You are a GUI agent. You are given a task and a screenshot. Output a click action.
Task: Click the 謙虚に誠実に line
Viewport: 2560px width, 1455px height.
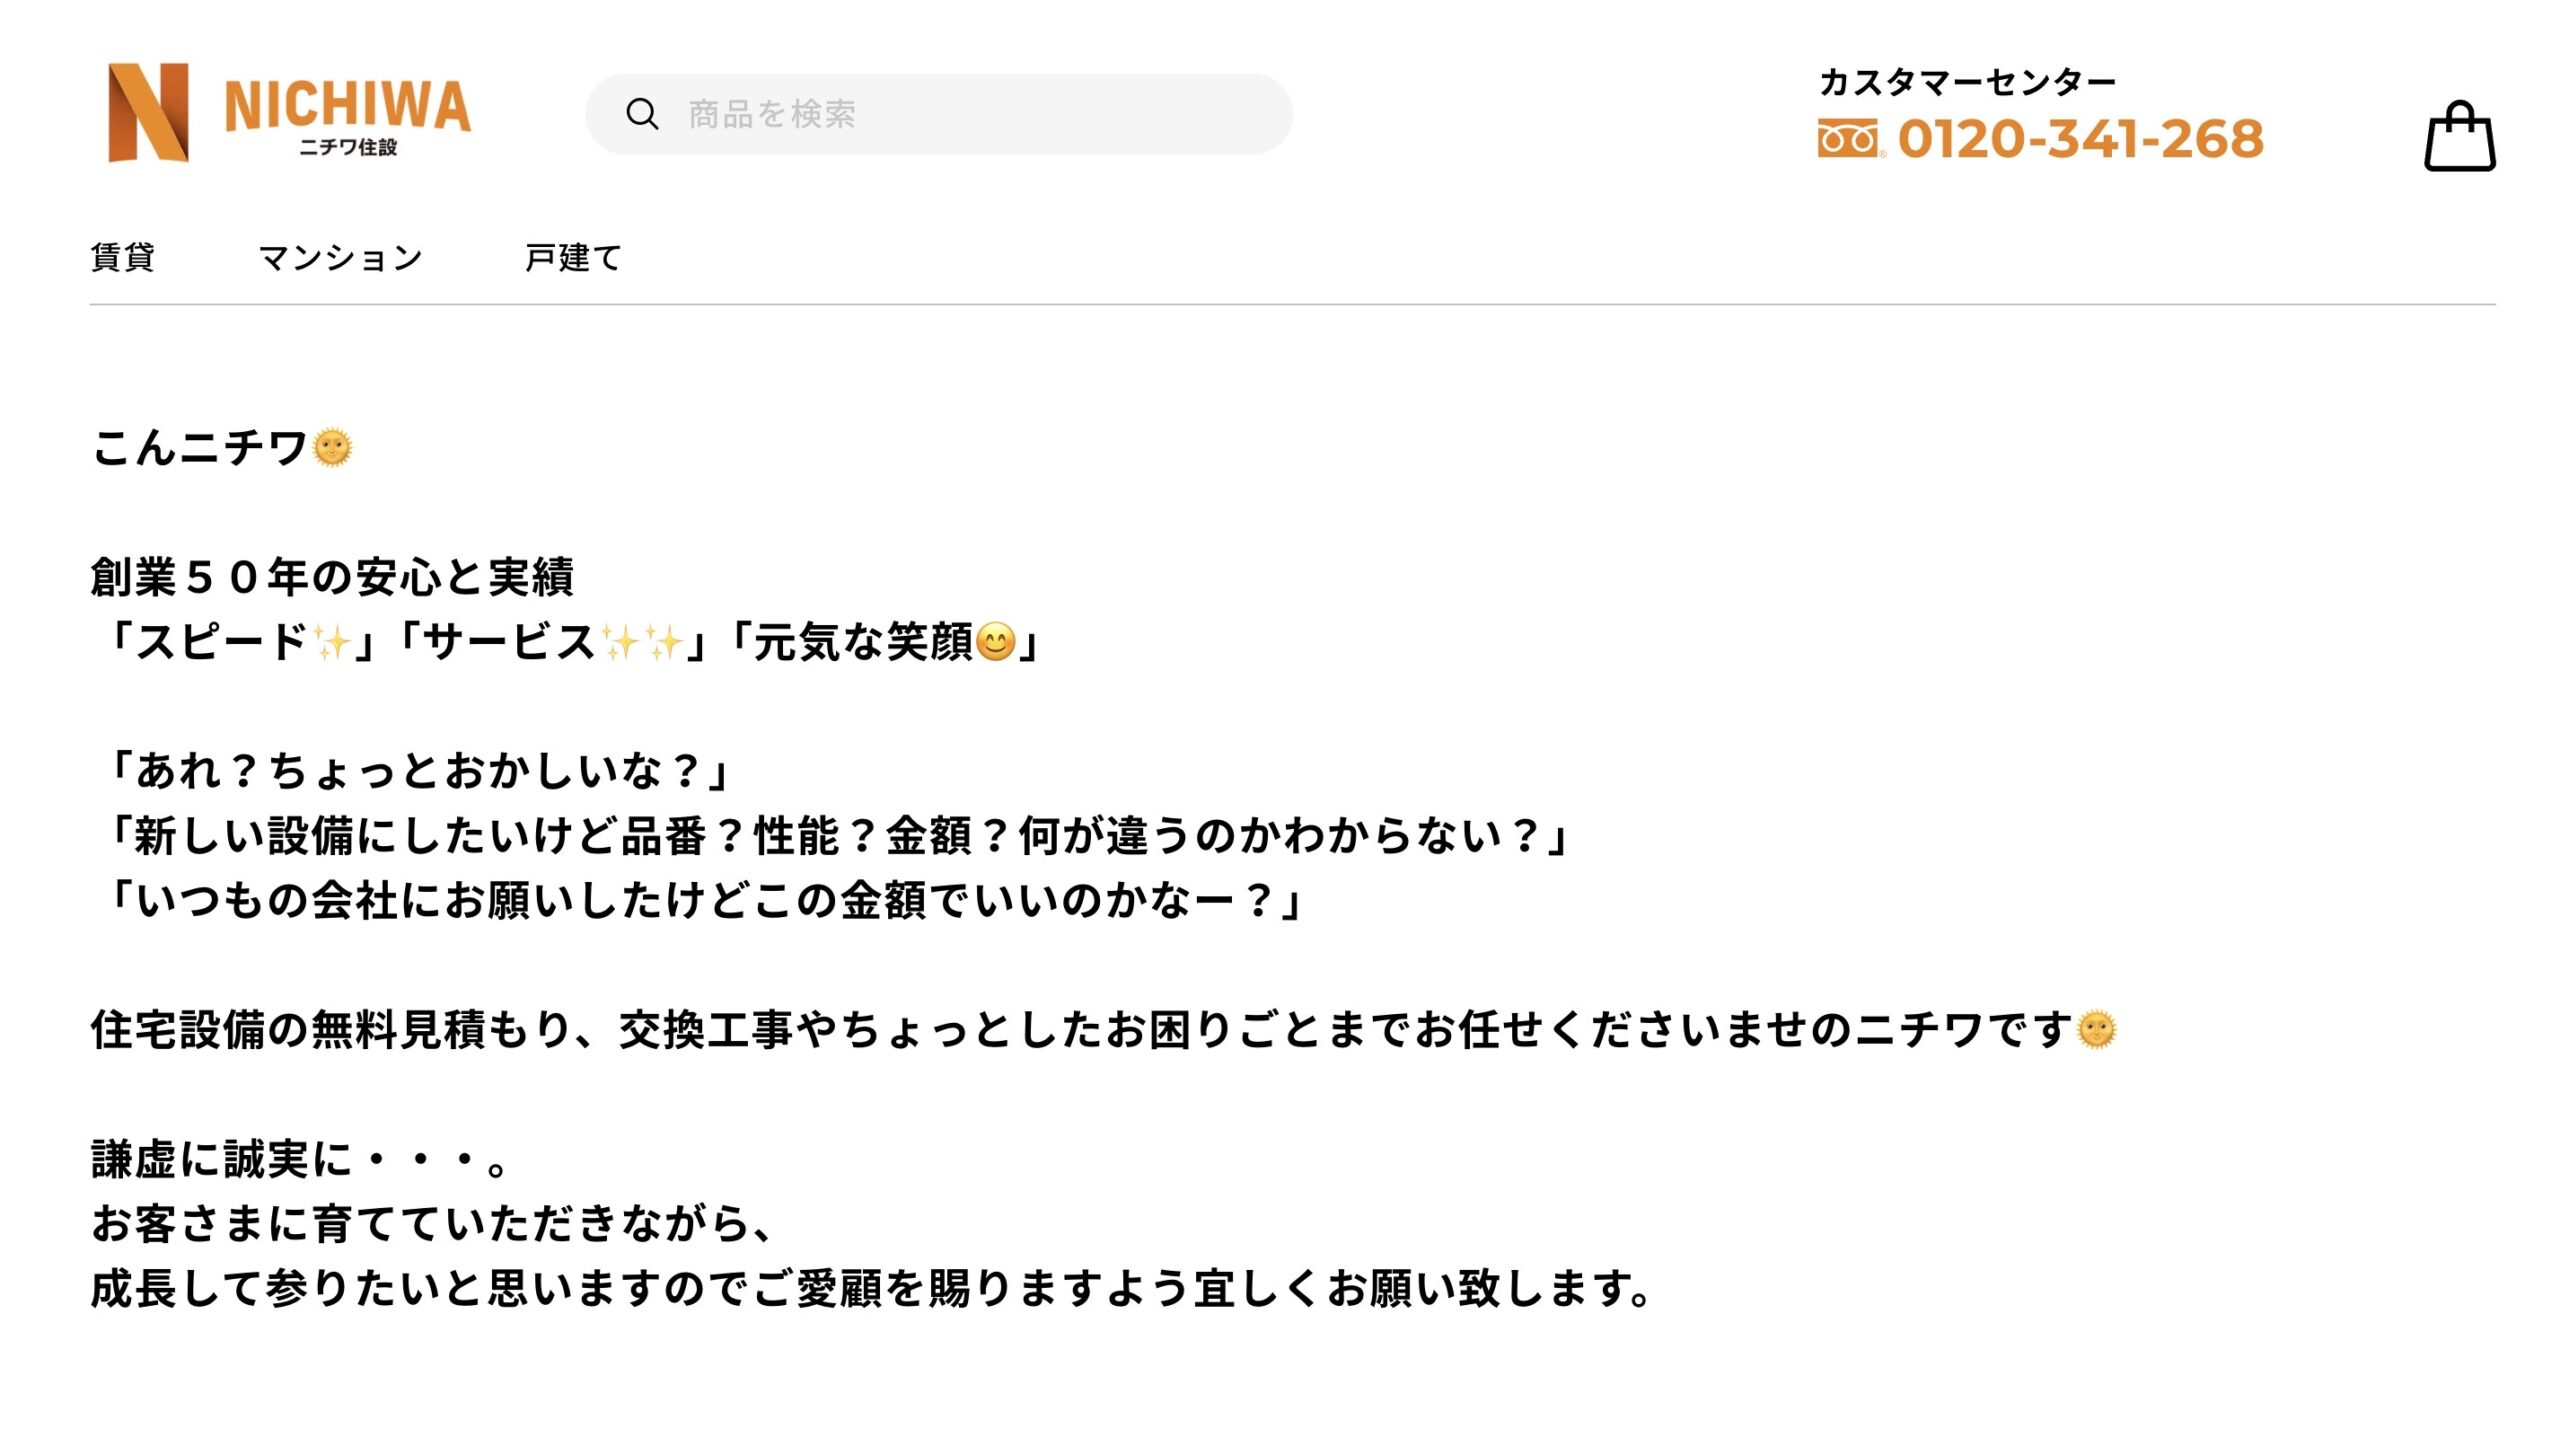coord(300,1160)
